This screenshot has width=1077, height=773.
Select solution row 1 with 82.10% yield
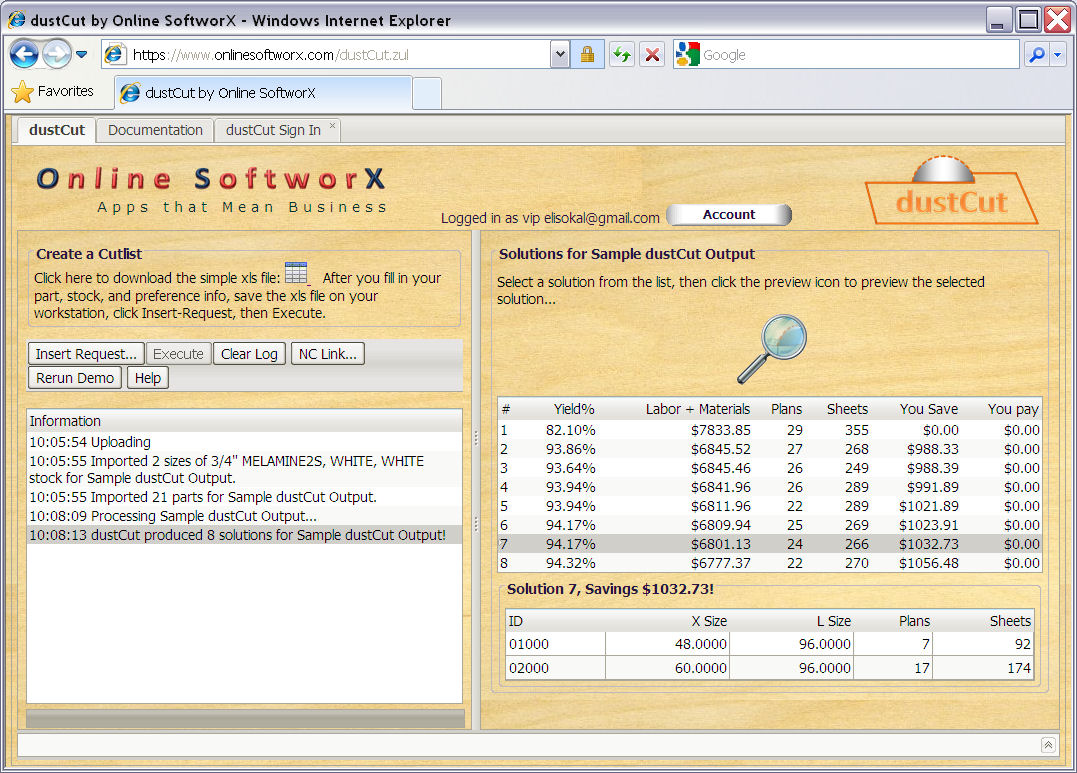pos(770,430)
